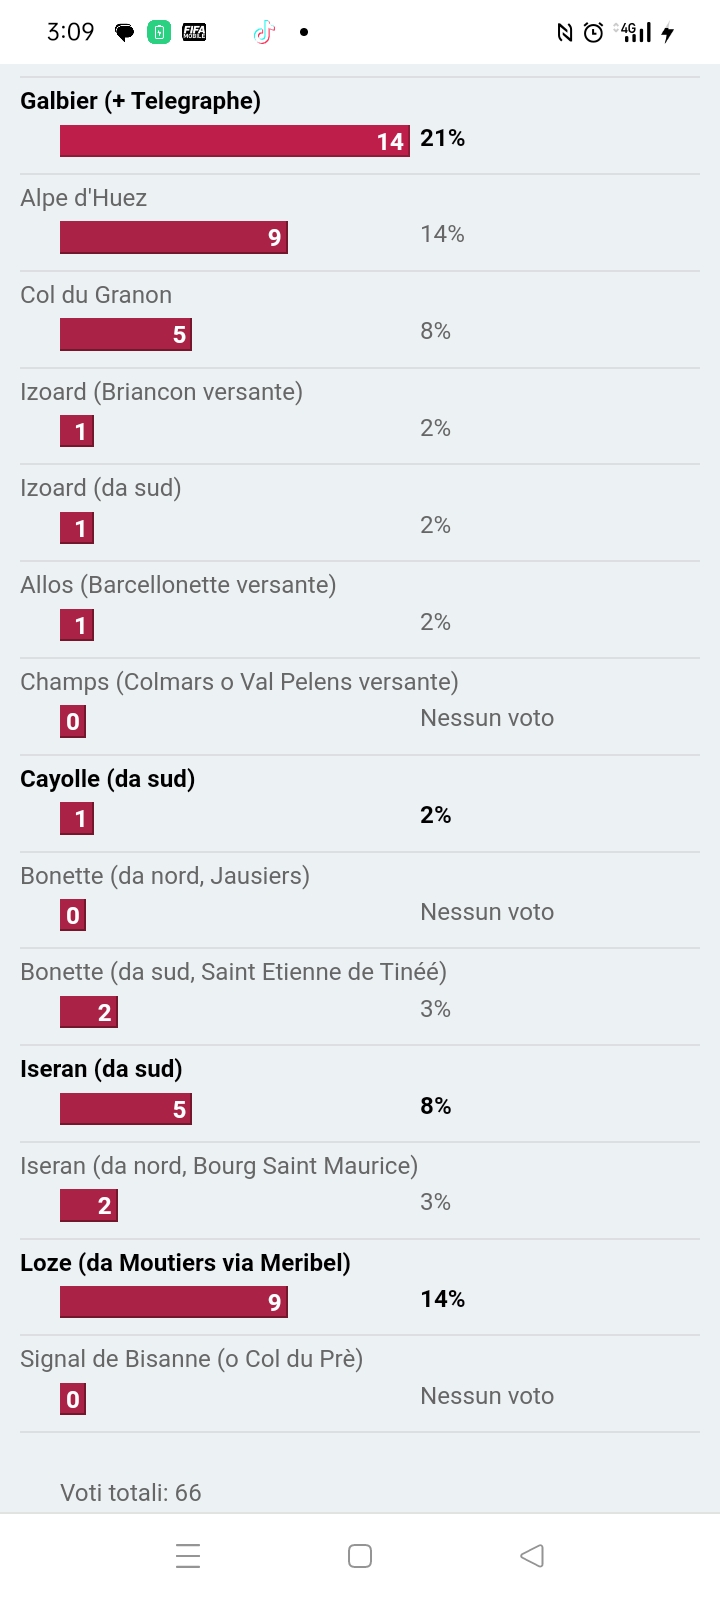Open recent apps from navigation bar
The image size is (720, 1600).
click(188, 1556)
